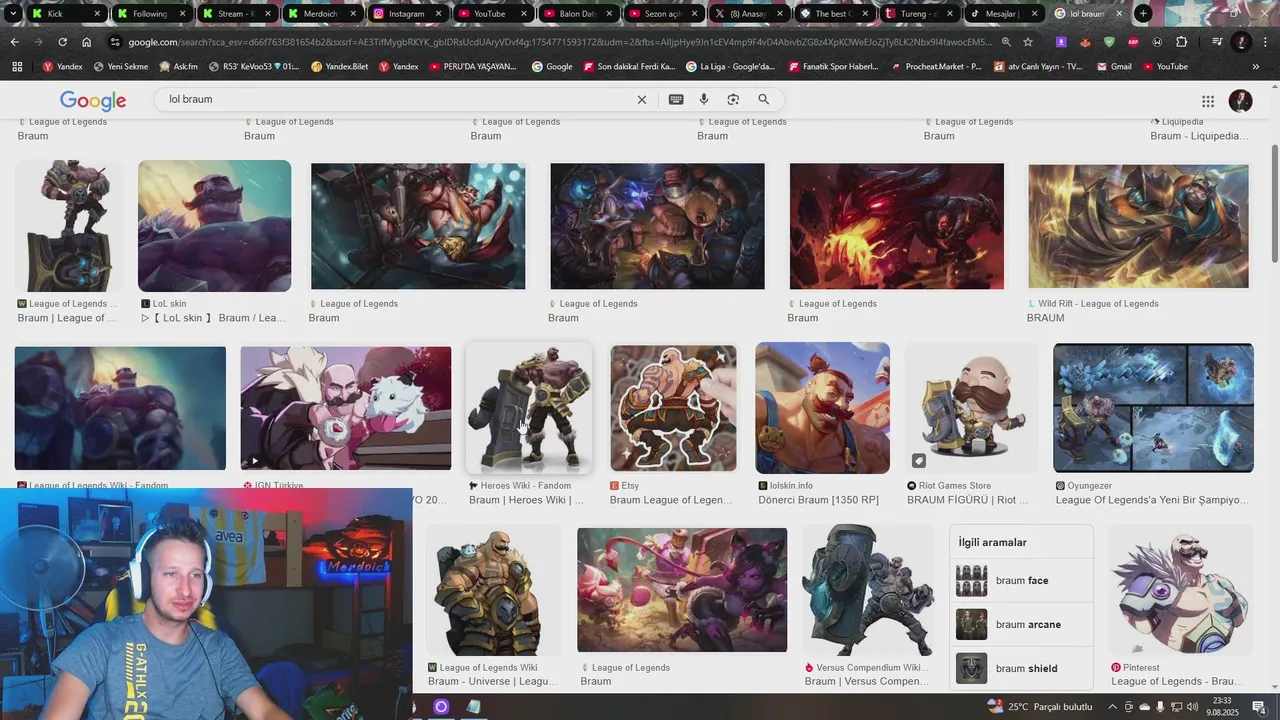Open the Windows notification center
This screenshot has width=1280, height=720.
(x=1260, y=707)
